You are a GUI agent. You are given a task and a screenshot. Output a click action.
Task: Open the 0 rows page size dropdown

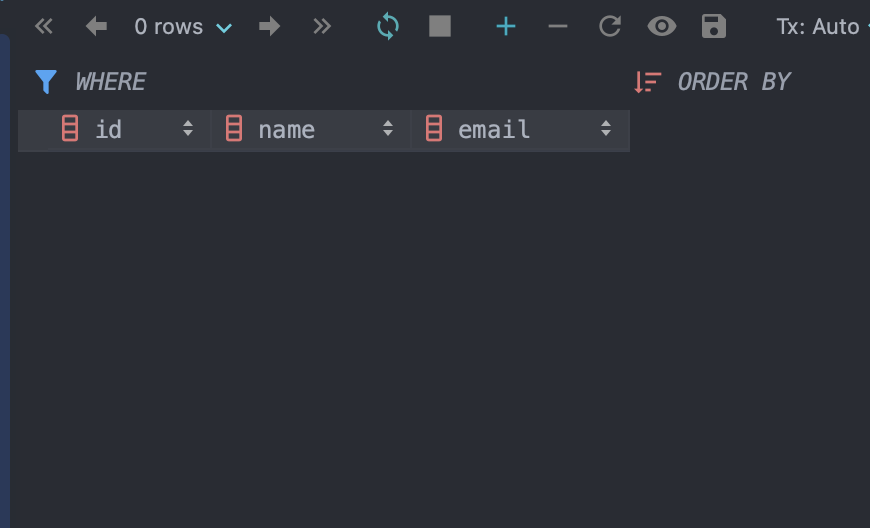183,27
